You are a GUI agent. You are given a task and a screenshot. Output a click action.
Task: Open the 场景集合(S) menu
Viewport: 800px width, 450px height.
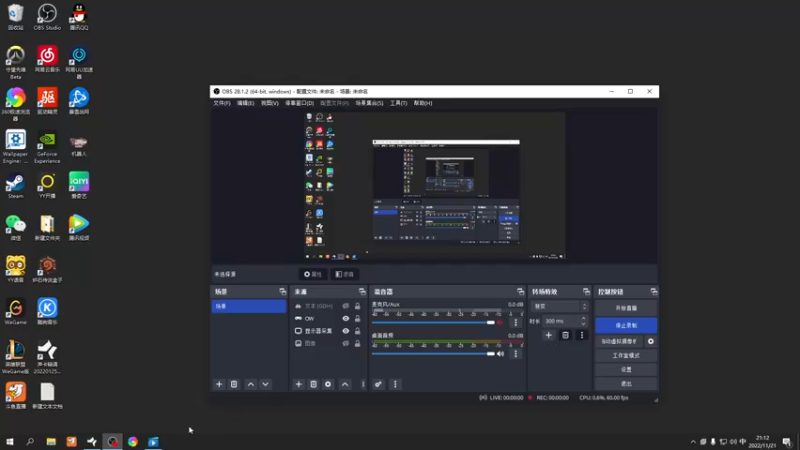click(x=369, y=103)
